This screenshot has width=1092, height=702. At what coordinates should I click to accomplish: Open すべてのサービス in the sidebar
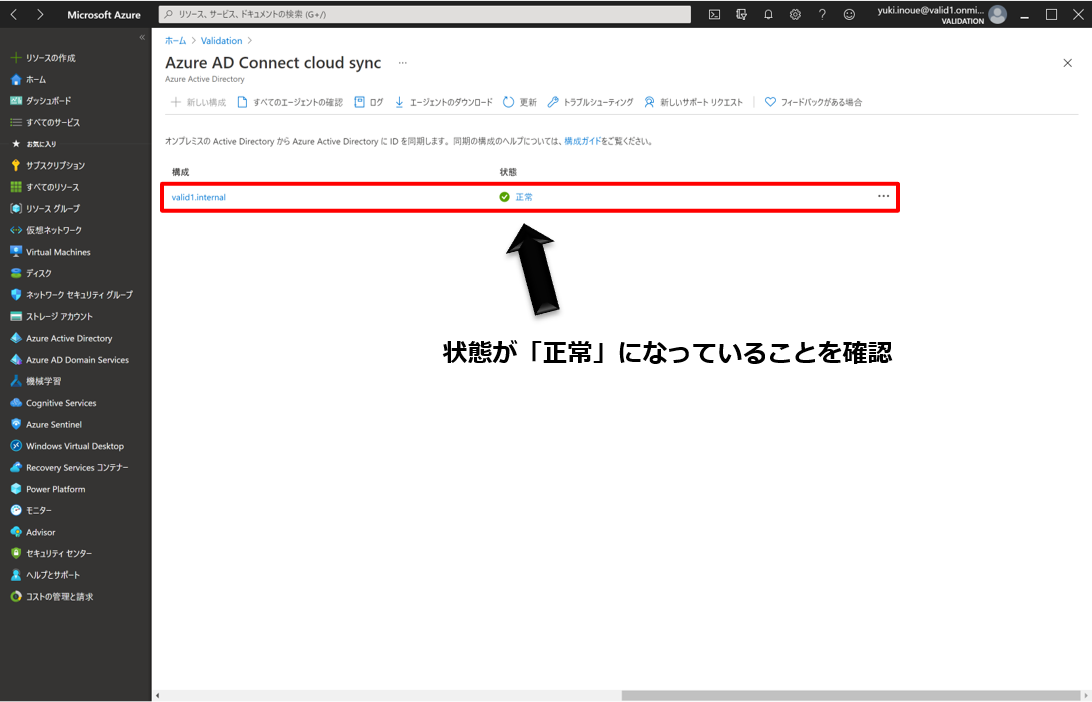(x=45, y=123)
